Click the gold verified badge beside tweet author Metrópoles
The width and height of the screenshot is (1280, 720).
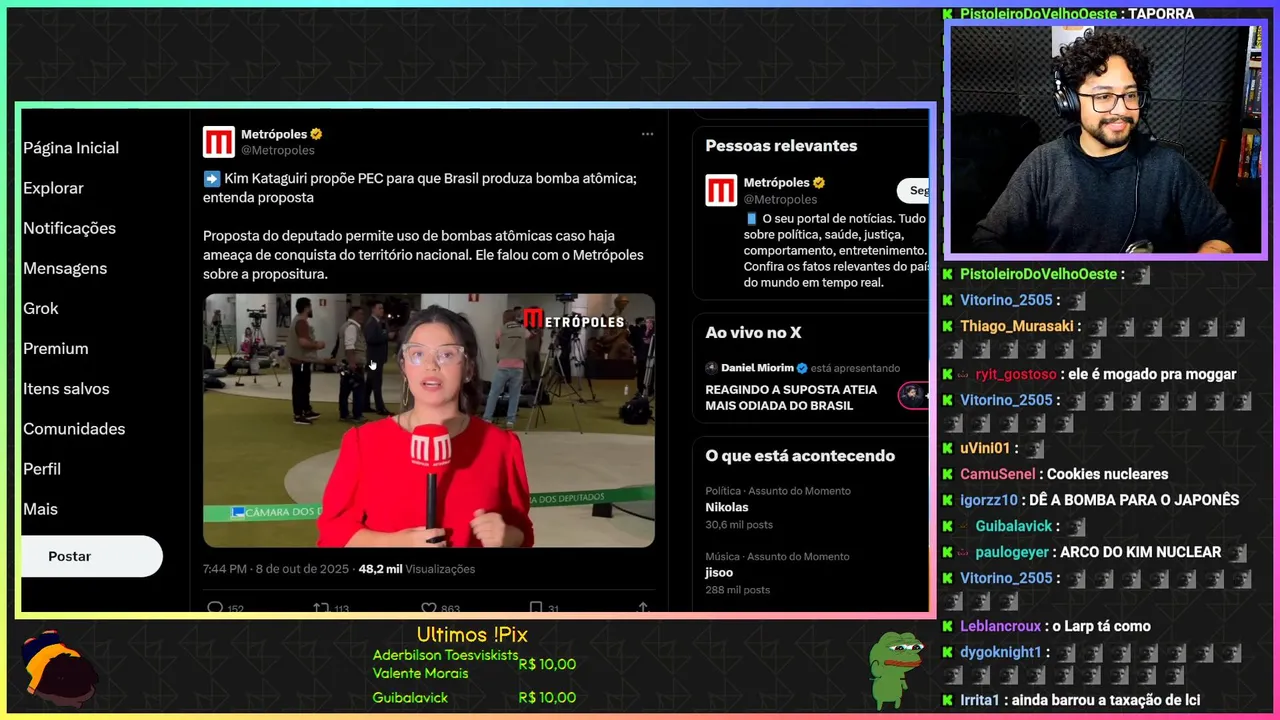point(316,134)
